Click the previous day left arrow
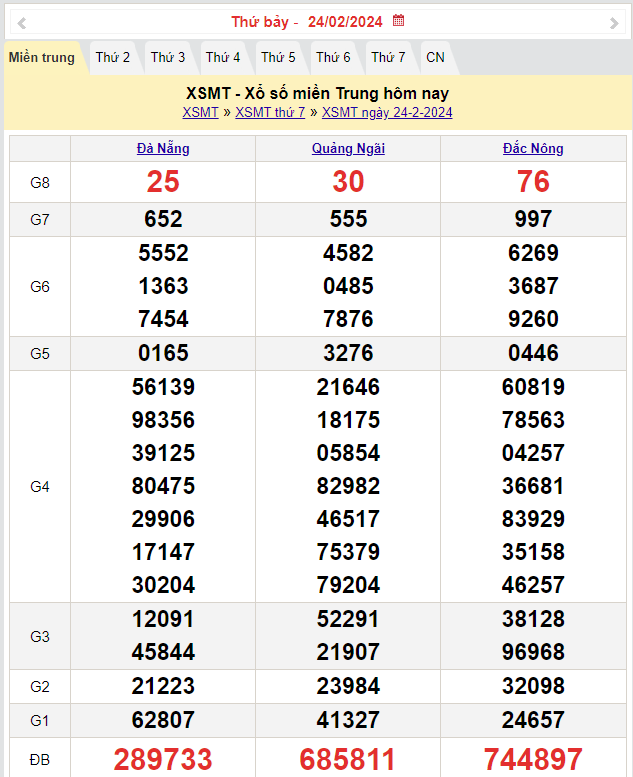The image size is (633, 777). point(22,22)
